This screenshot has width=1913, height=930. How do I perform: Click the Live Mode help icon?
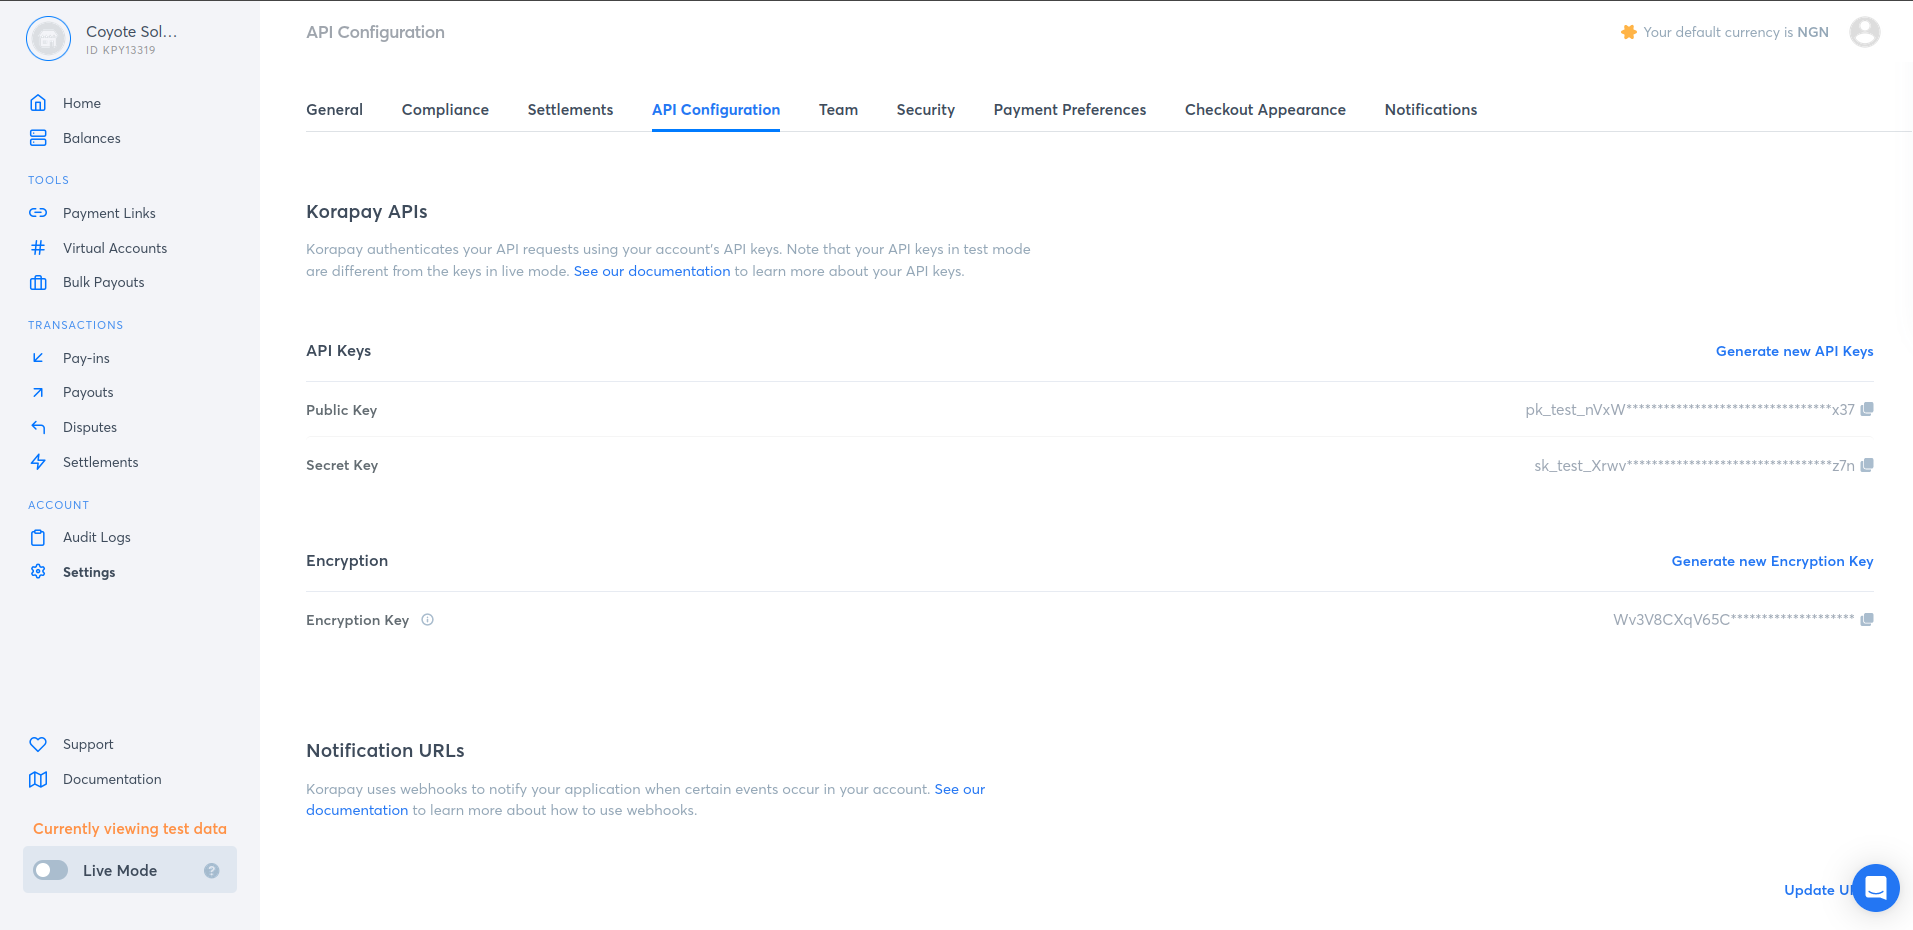[212, 871]
